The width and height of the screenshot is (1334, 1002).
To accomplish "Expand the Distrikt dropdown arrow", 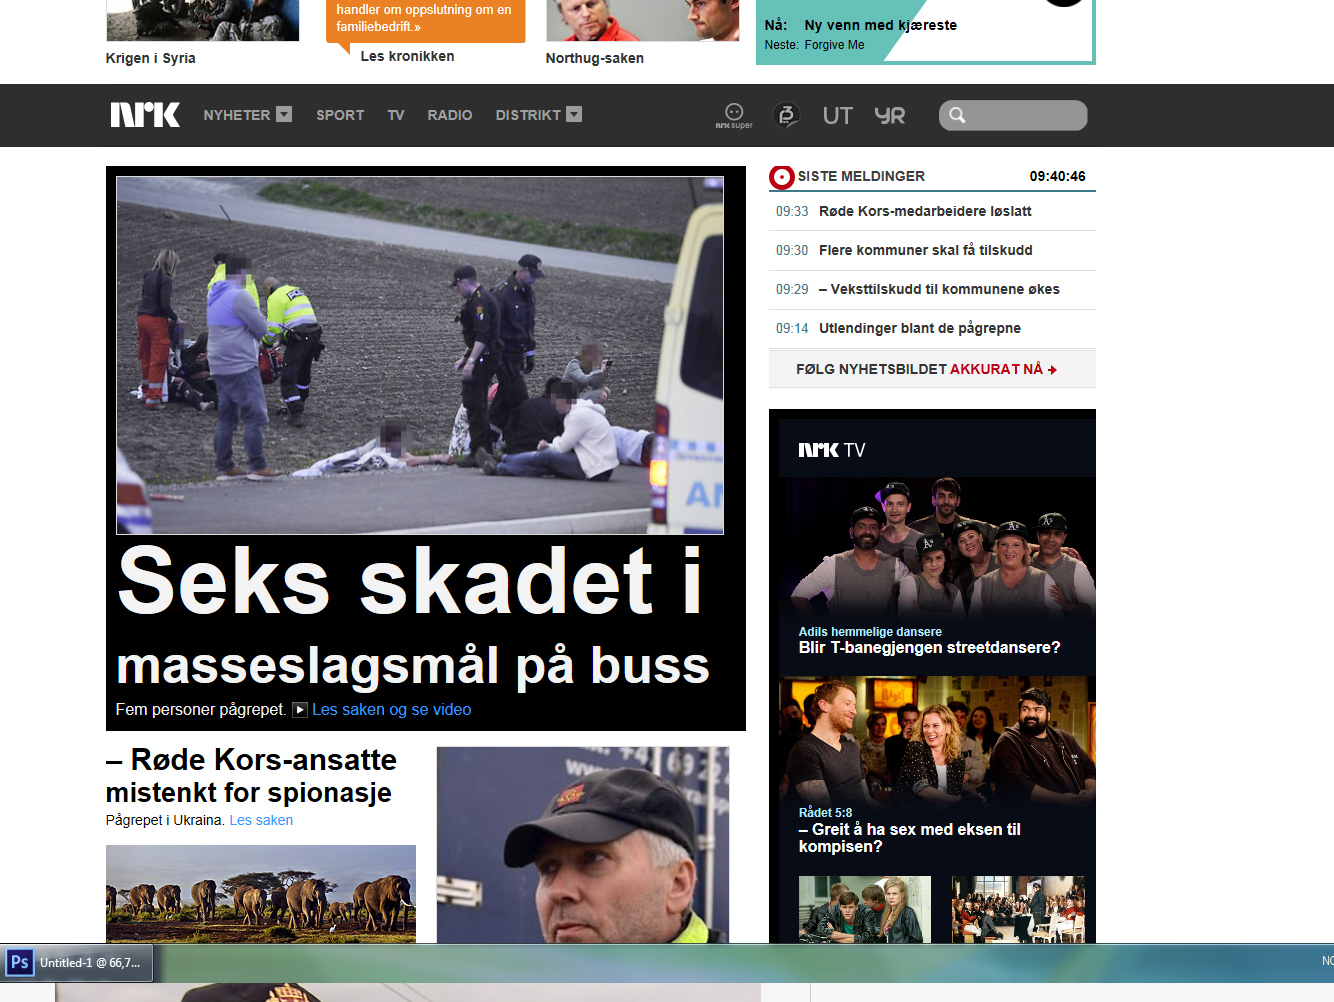I will pyautogui.click(x=574, y=114).
